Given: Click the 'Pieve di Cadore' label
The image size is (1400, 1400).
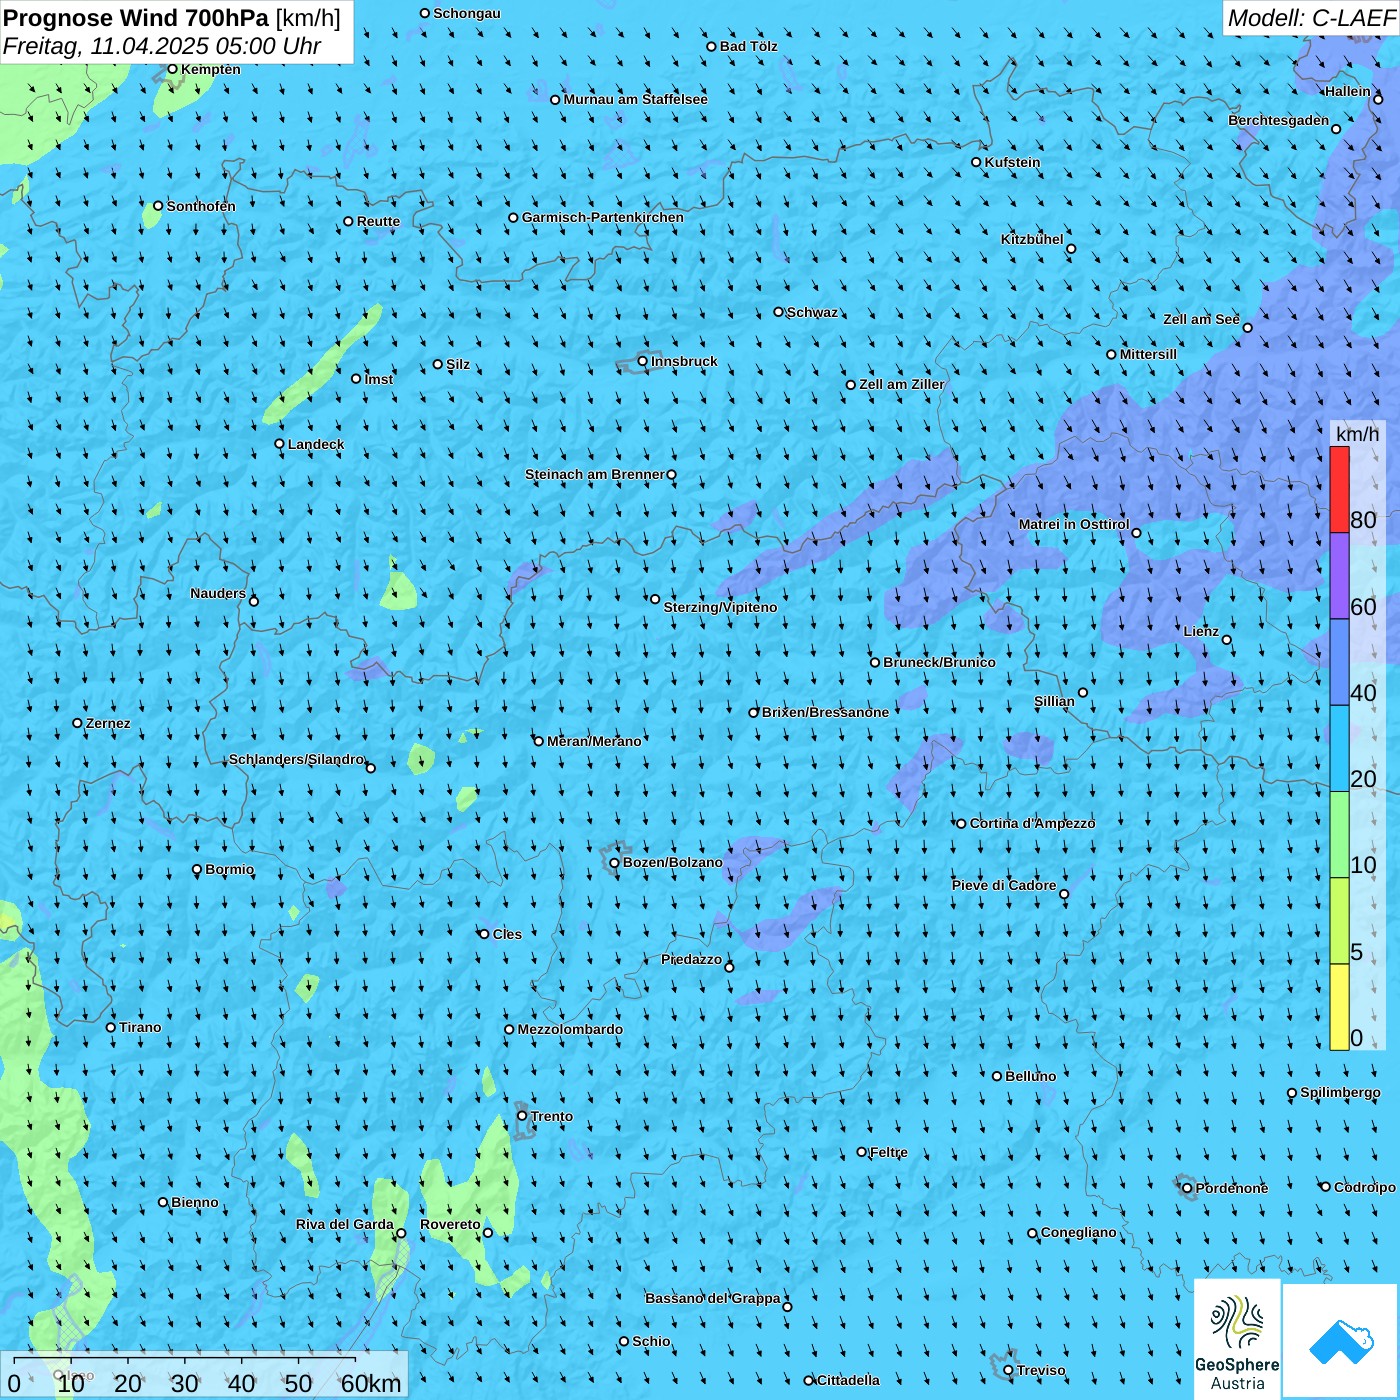Looking at the screenshot, I should 1004,885.
